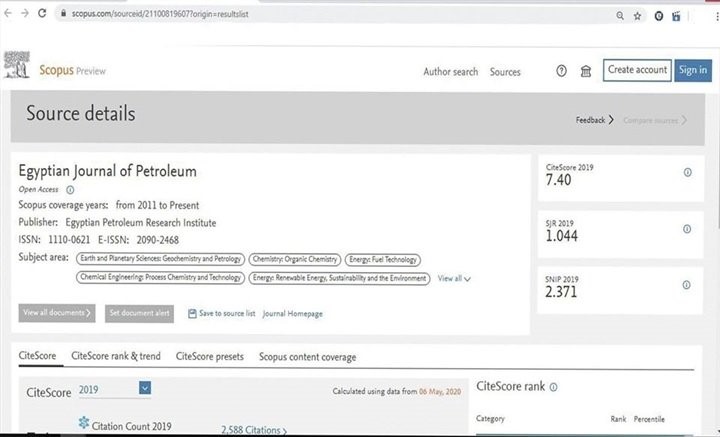Click the Category column header
The height and width of the screenshot is (437, 720).
point(490,419)
